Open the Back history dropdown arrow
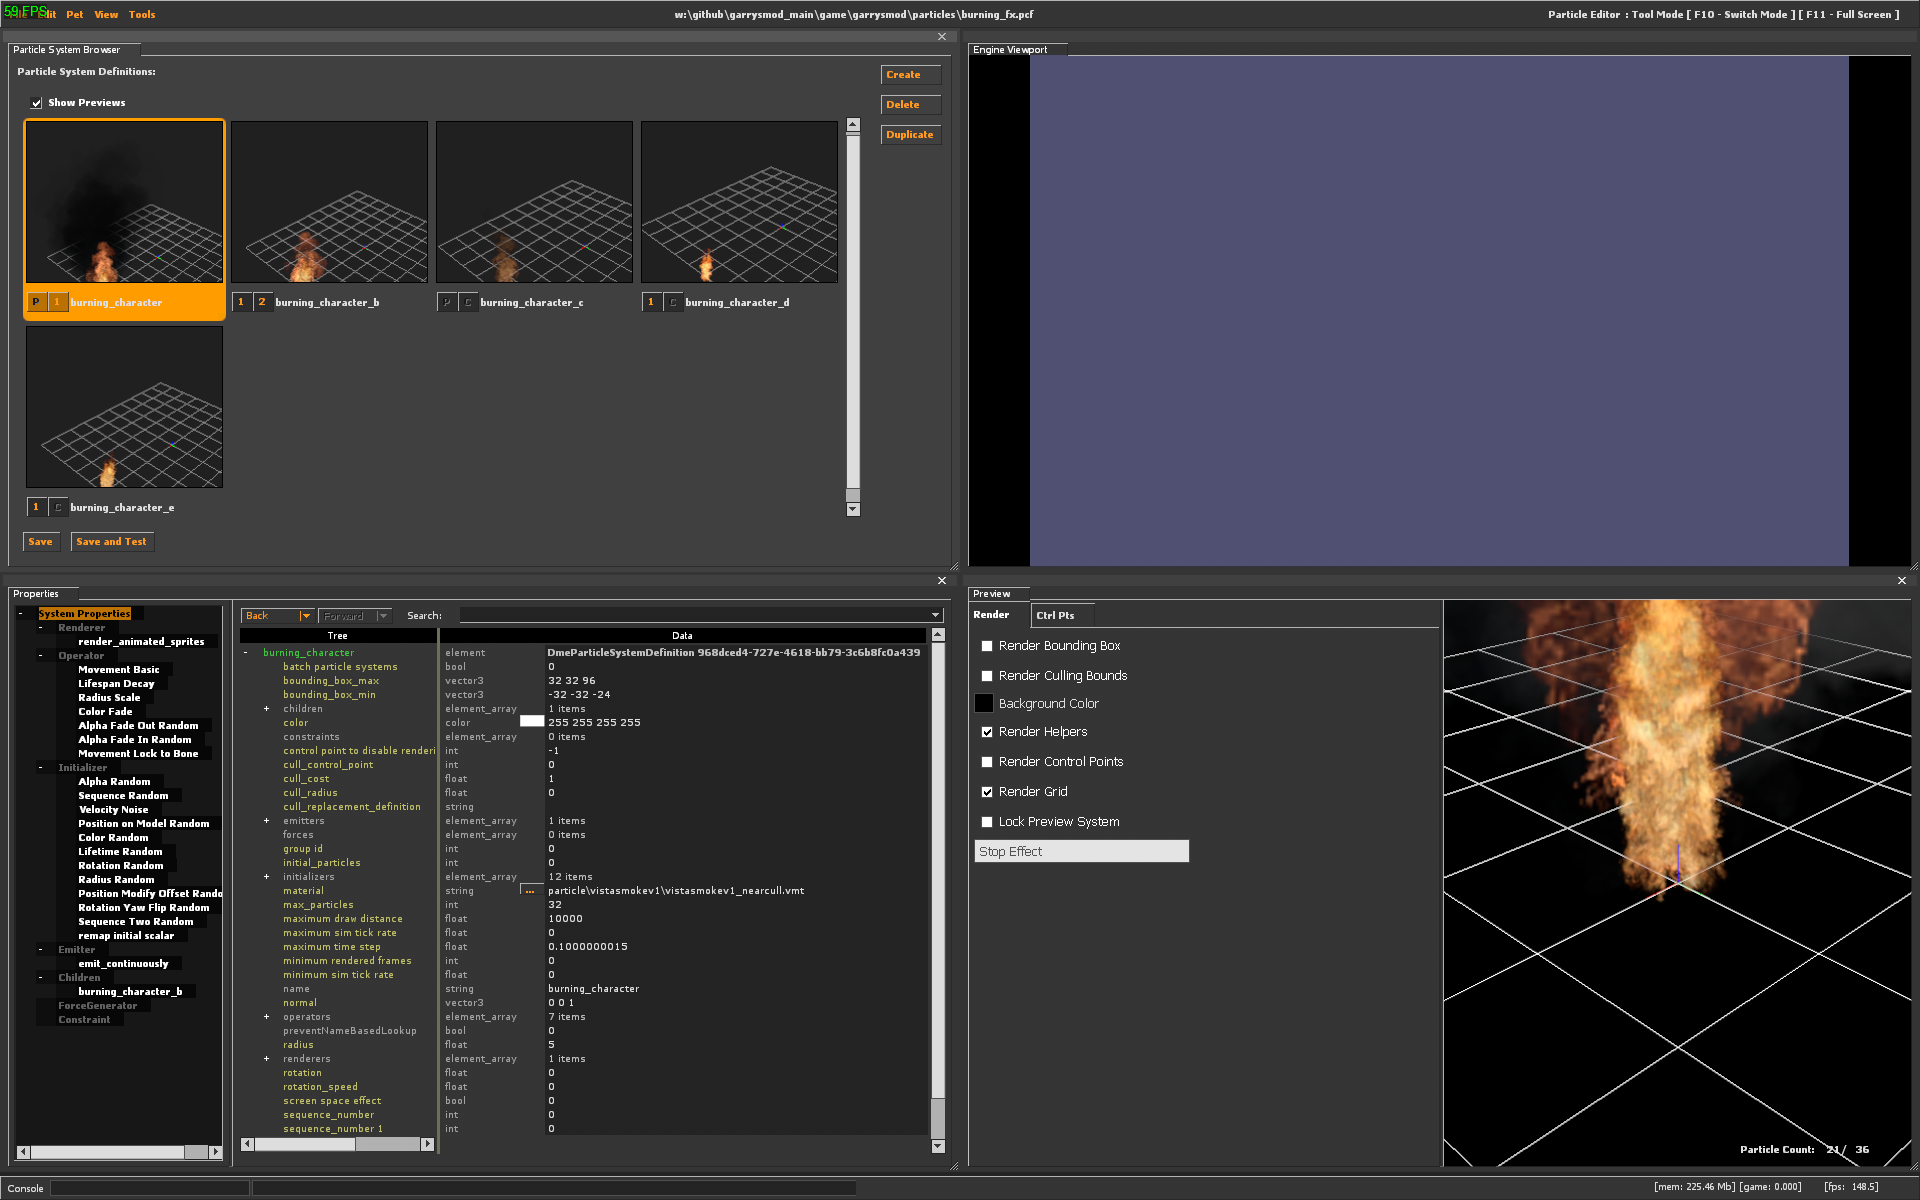The image size is (1920, 1200). point(305,616)
